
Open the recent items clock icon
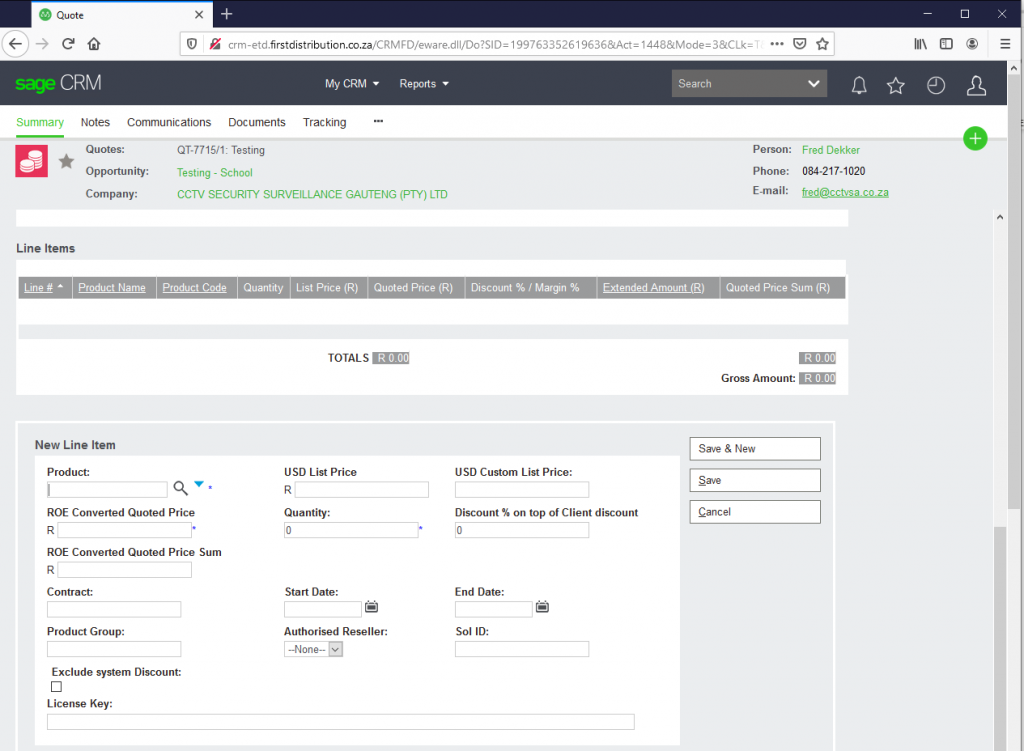point(936,86)
